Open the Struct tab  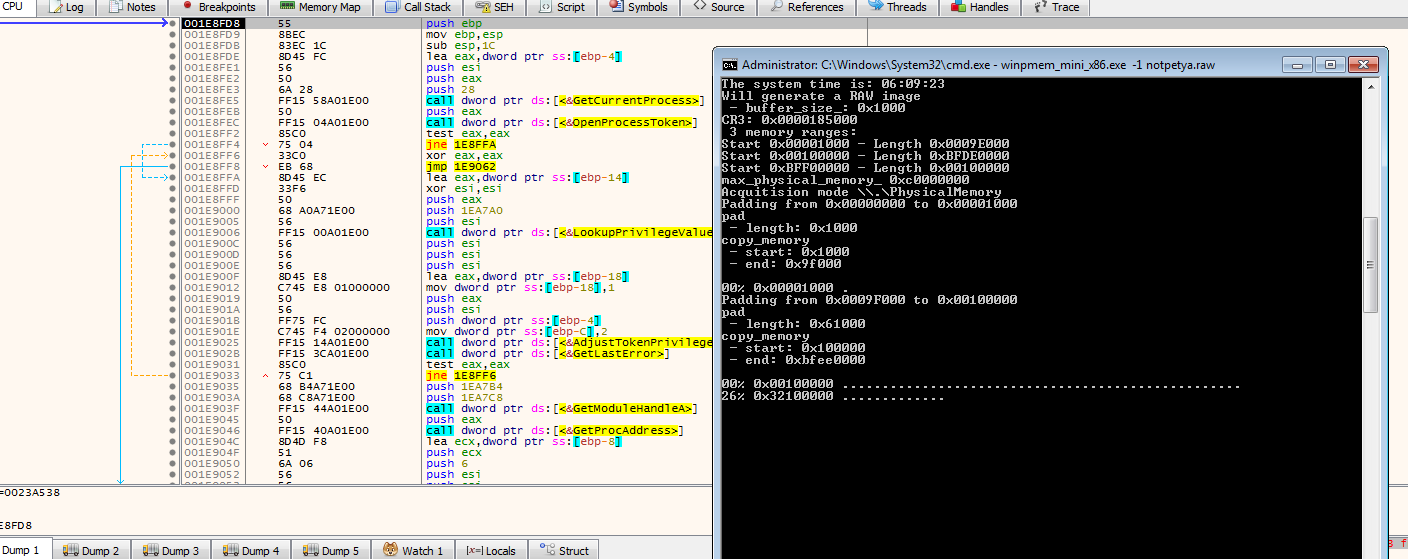[564, 550]
